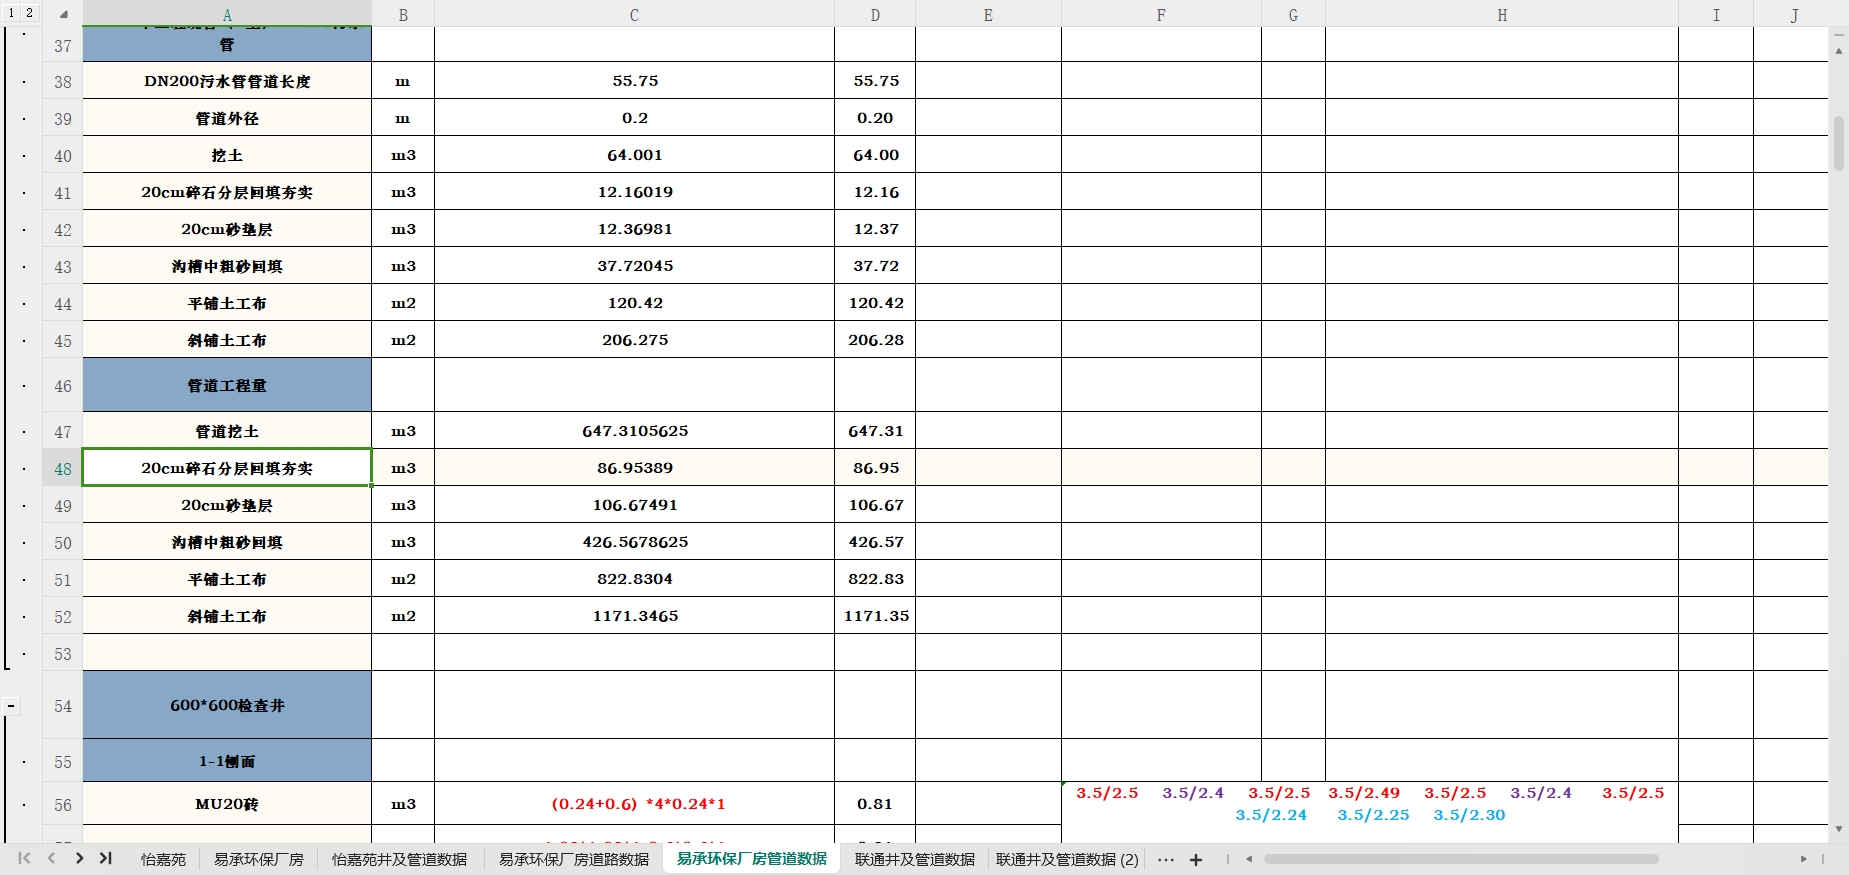Click 斜铺土工布 cell in row 45
The image size is (1849, 875).
pos(227,340)
